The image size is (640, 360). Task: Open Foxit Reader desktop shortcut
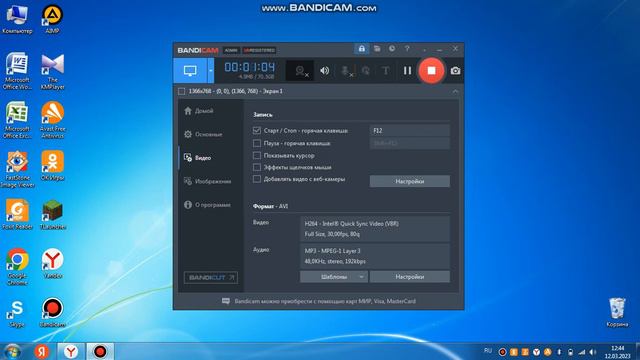pyautogui.click(x=17, y=214)
